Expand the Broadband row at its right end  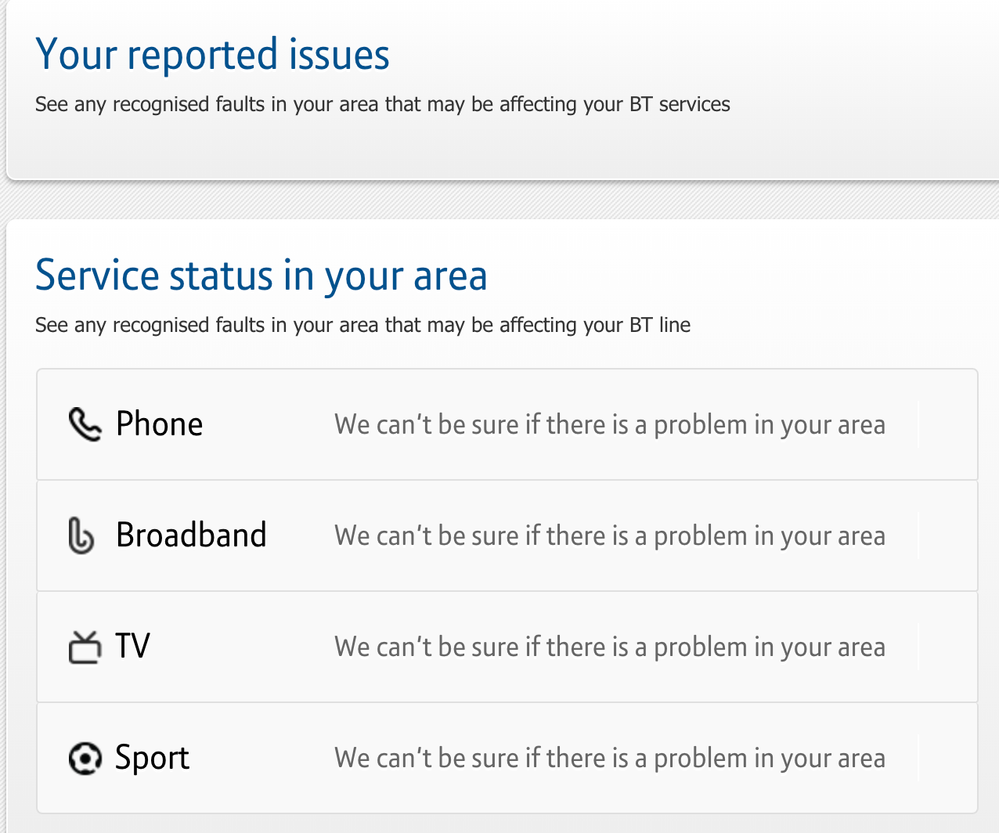point(946,536)
